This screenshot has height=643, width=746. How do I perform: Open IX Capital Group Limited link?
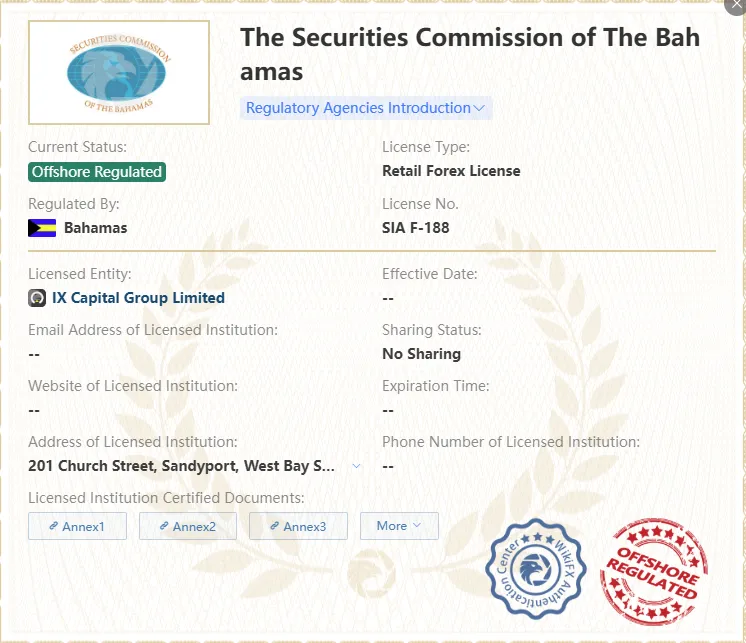(x=138, y=298)
